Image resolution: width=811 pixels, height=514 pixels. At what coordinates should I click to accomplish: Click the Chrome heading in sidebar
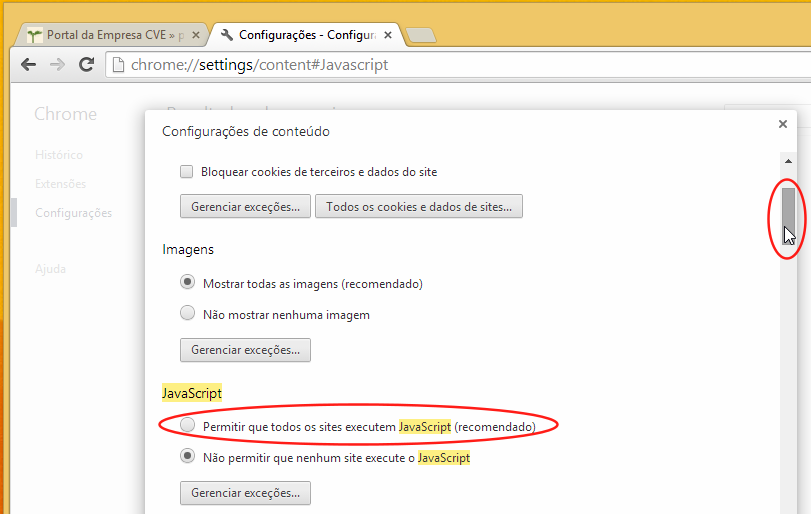[65, 114]
